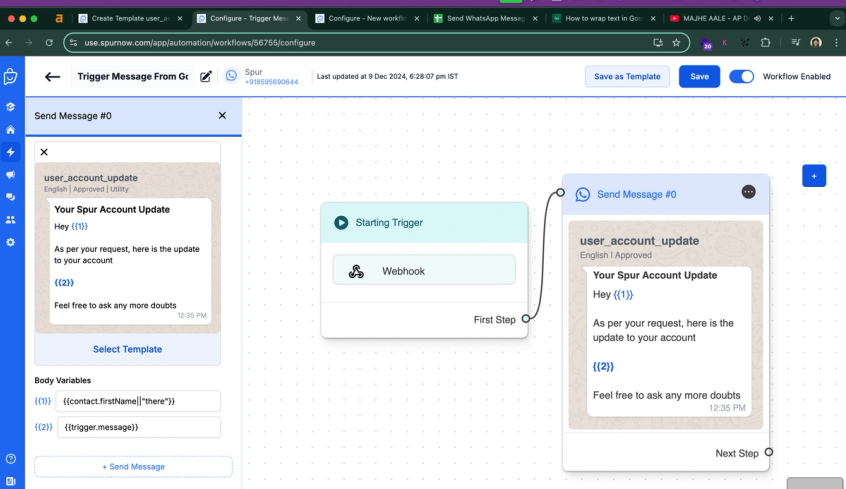Edit the {{1}} body variable field
The image size is (846, 489).
138,401
